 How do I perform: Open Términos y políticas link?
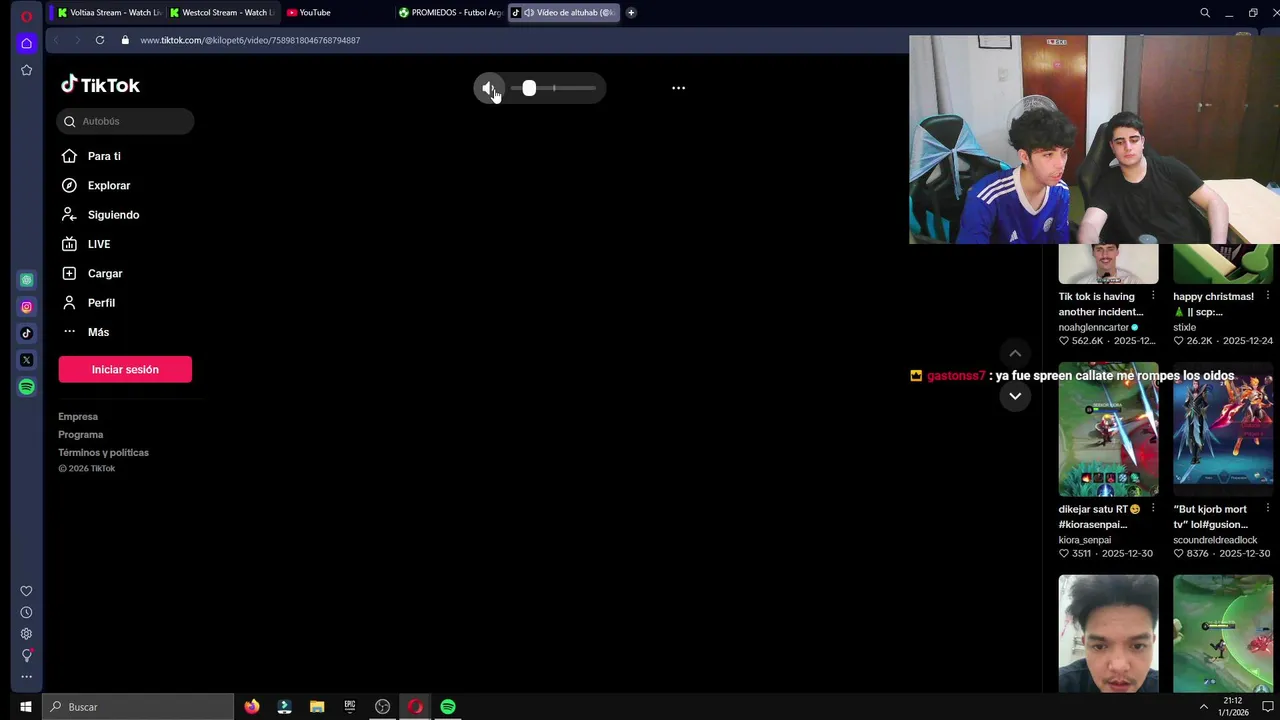point(103,453)
